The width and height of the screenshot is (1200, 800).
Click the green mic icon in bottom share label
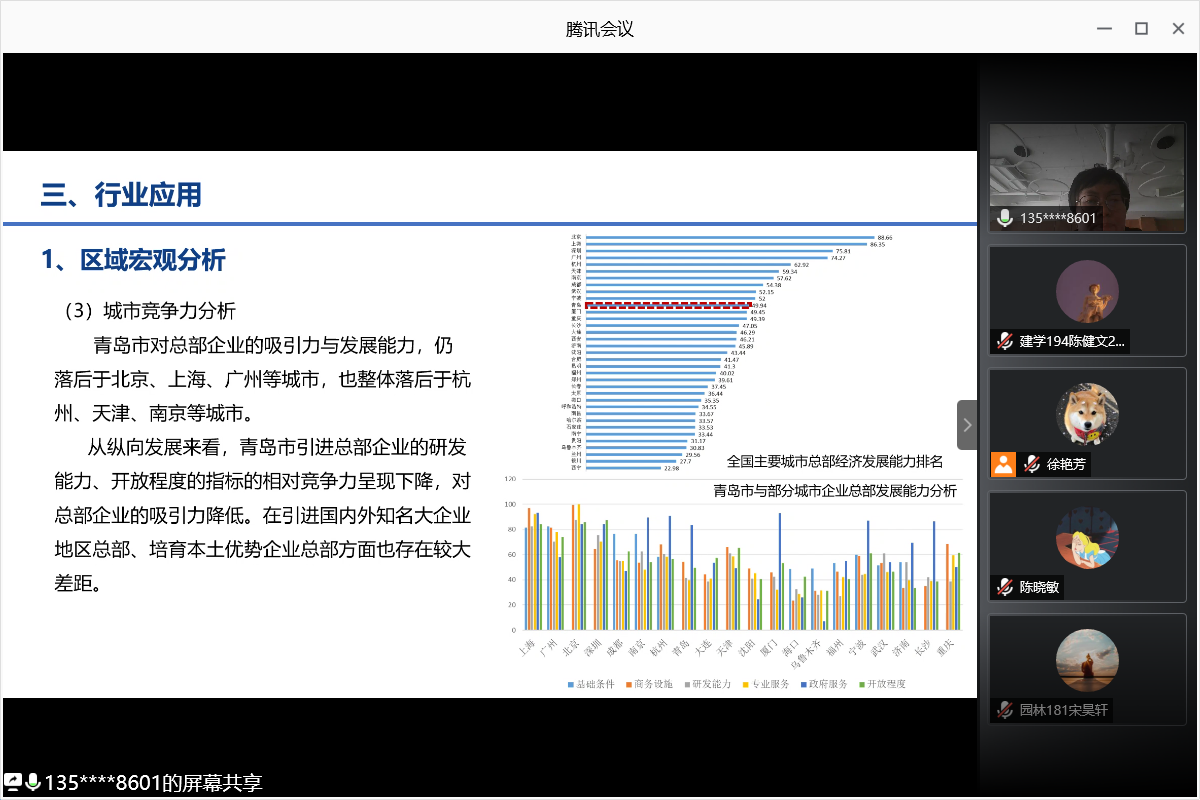click(x=33, y=782)
